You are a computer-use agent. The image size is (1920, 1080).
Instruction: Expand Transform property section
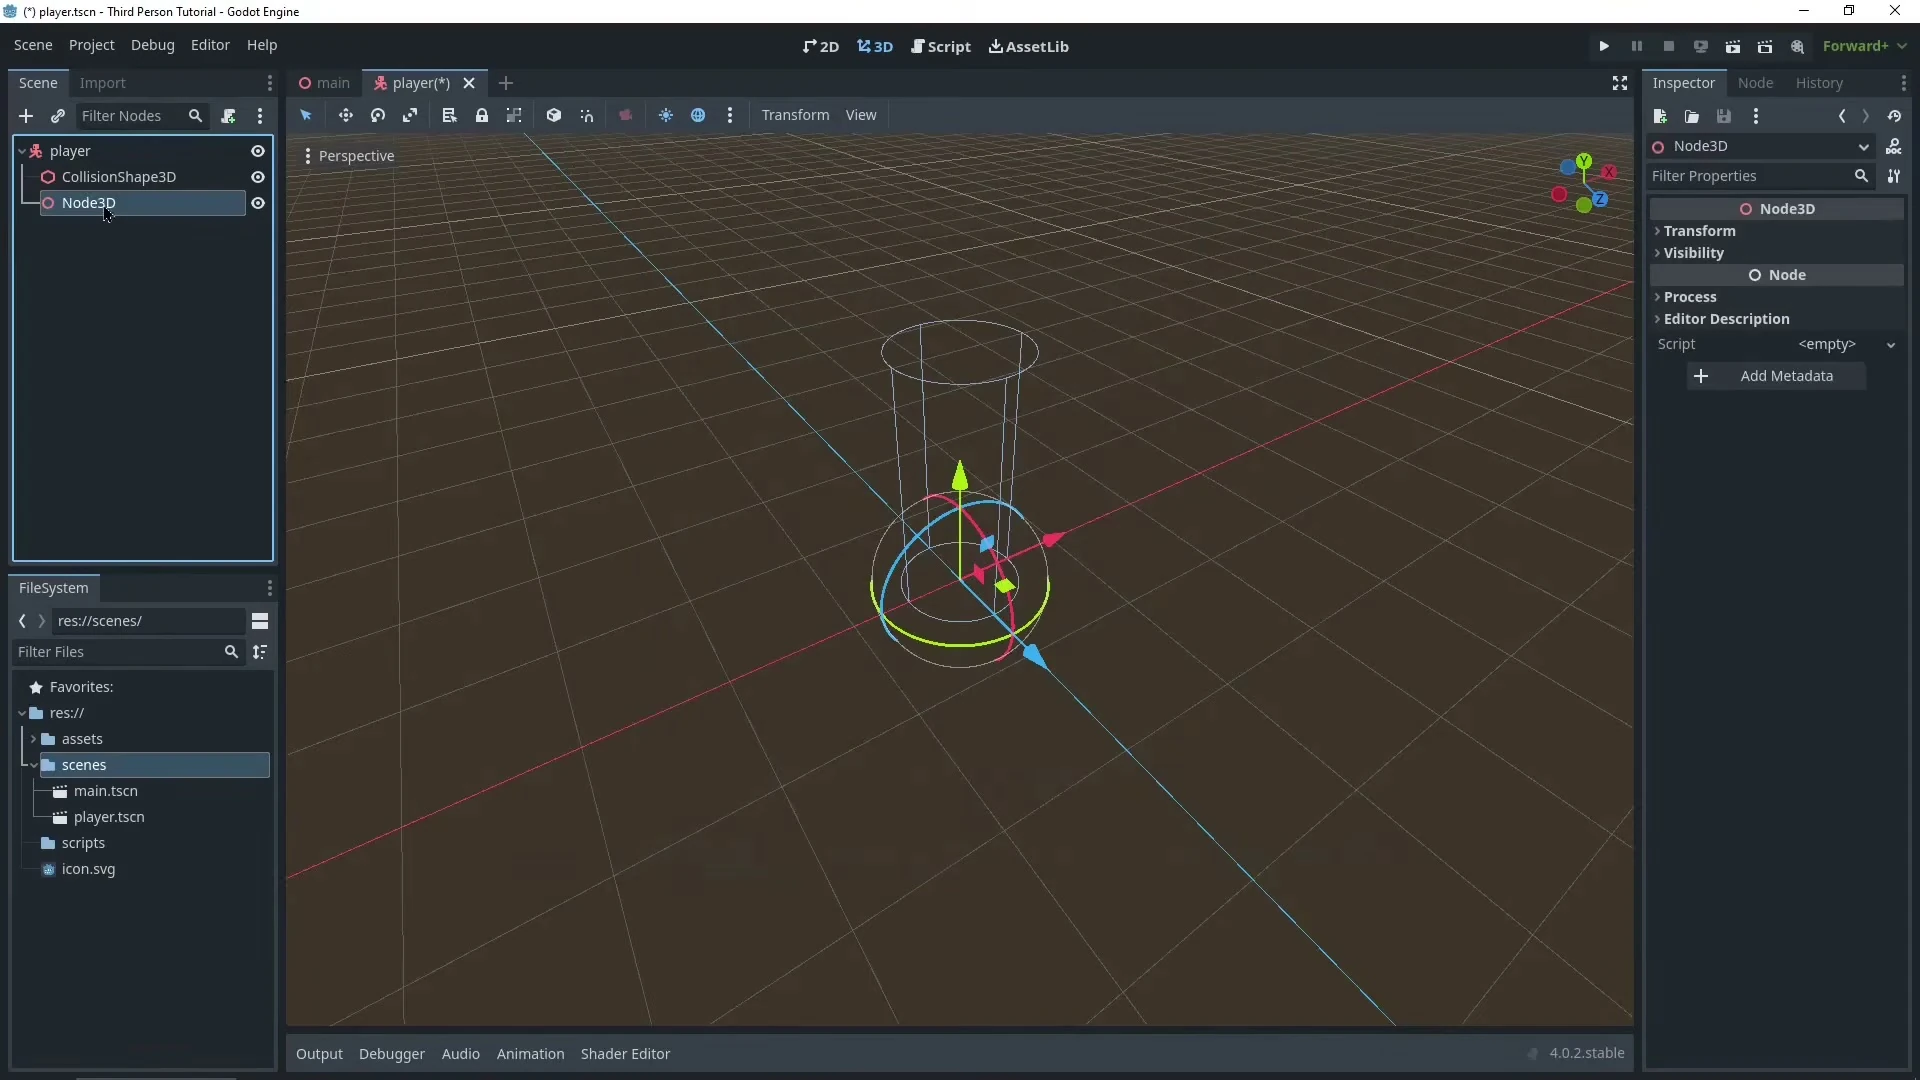[1777, 231]
